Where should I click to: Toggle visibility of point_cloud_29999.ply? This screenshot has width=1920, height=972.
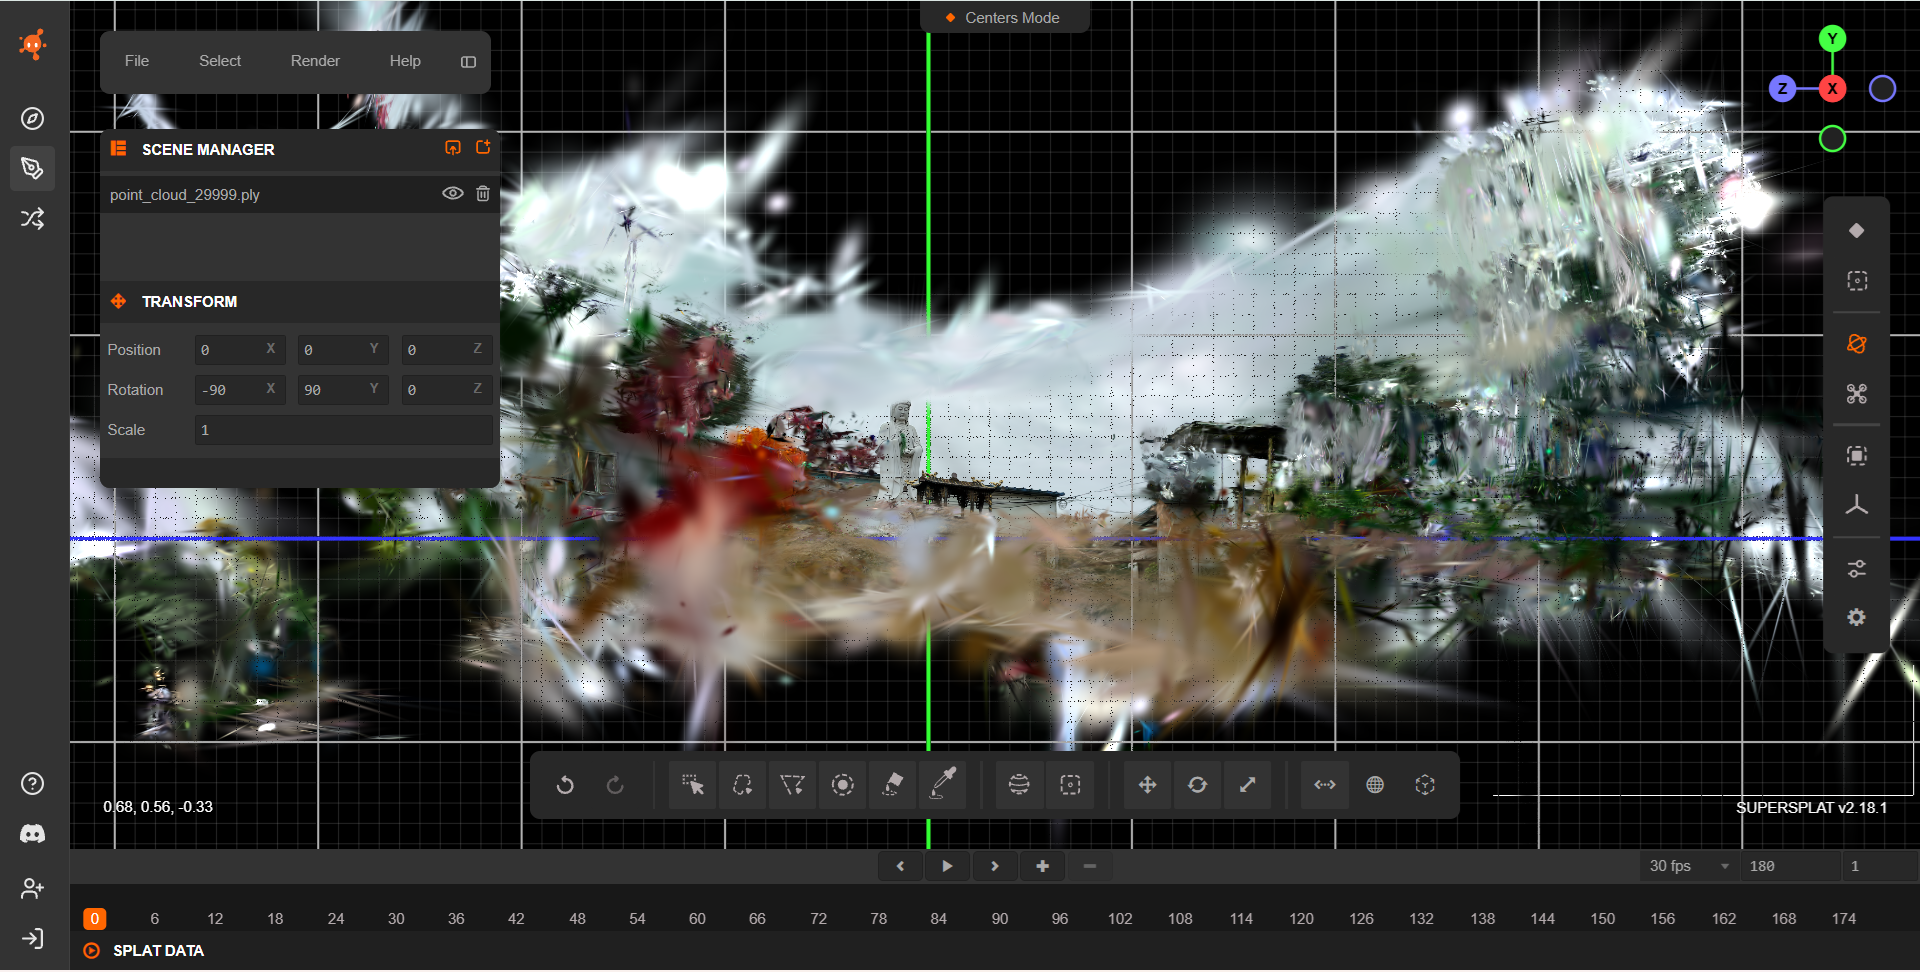(453, 194)
